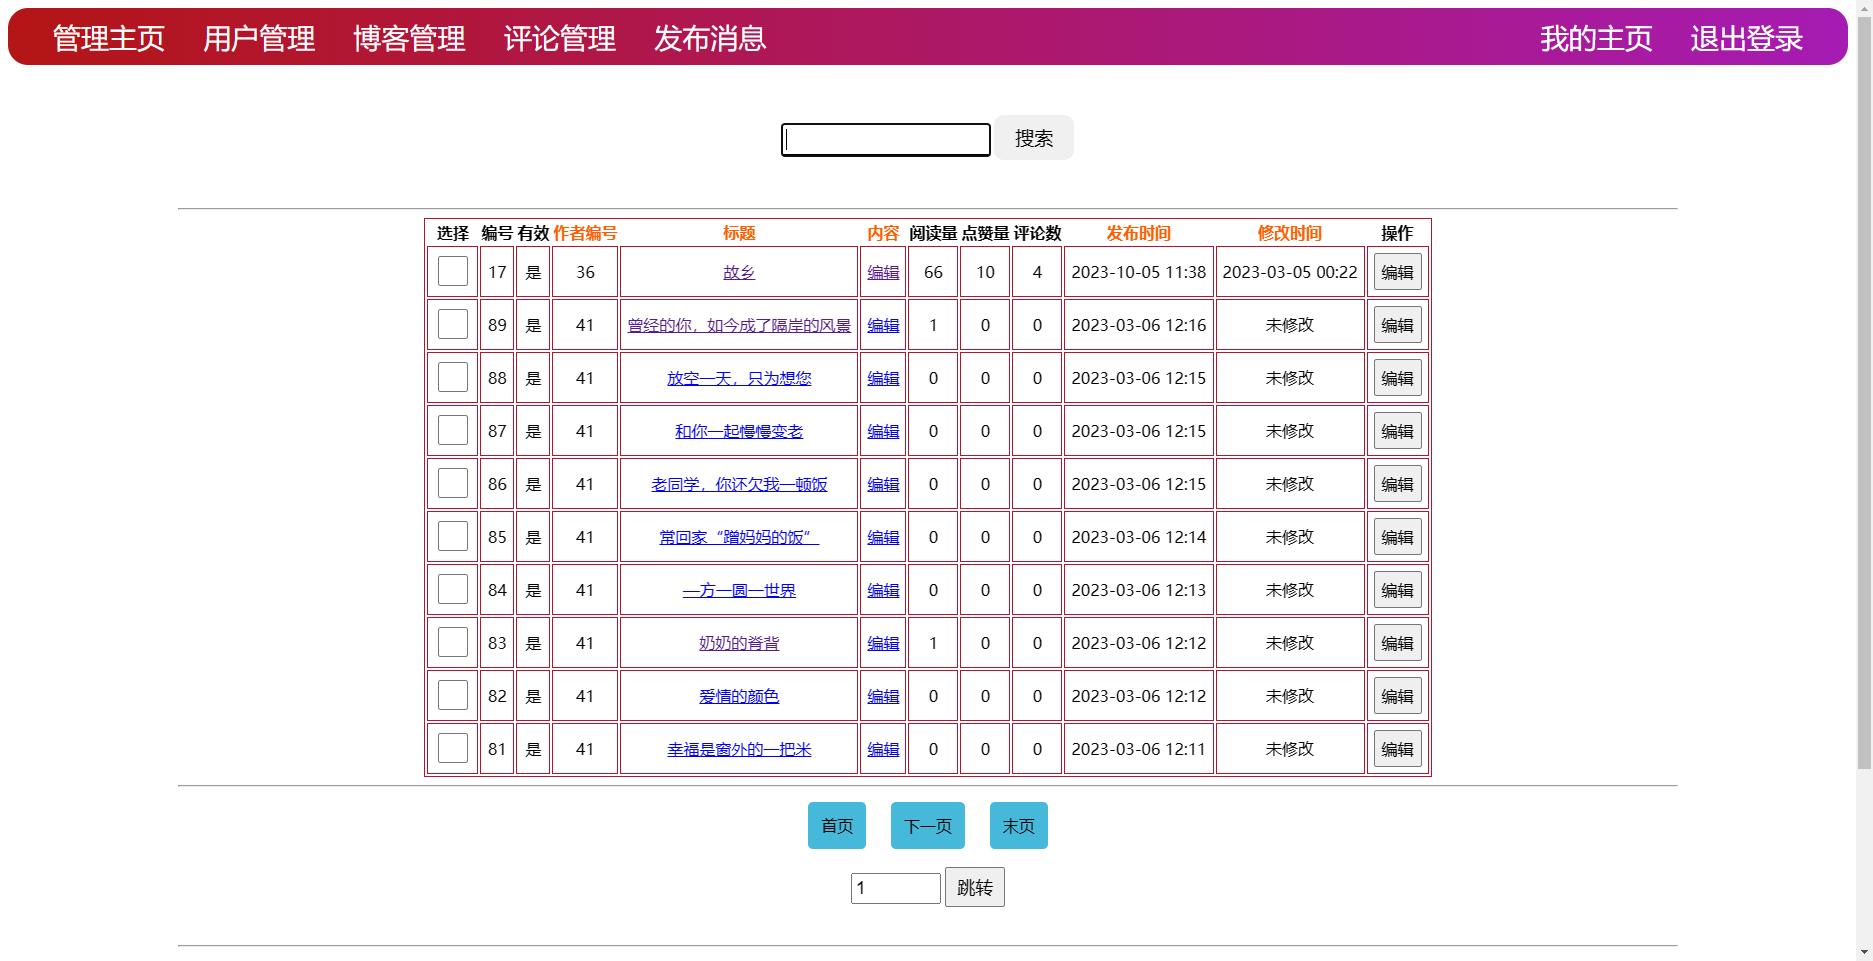Screen dimensions: 1873x961
Task: Switch to the 评论管理 page
Action: (560, 38)
